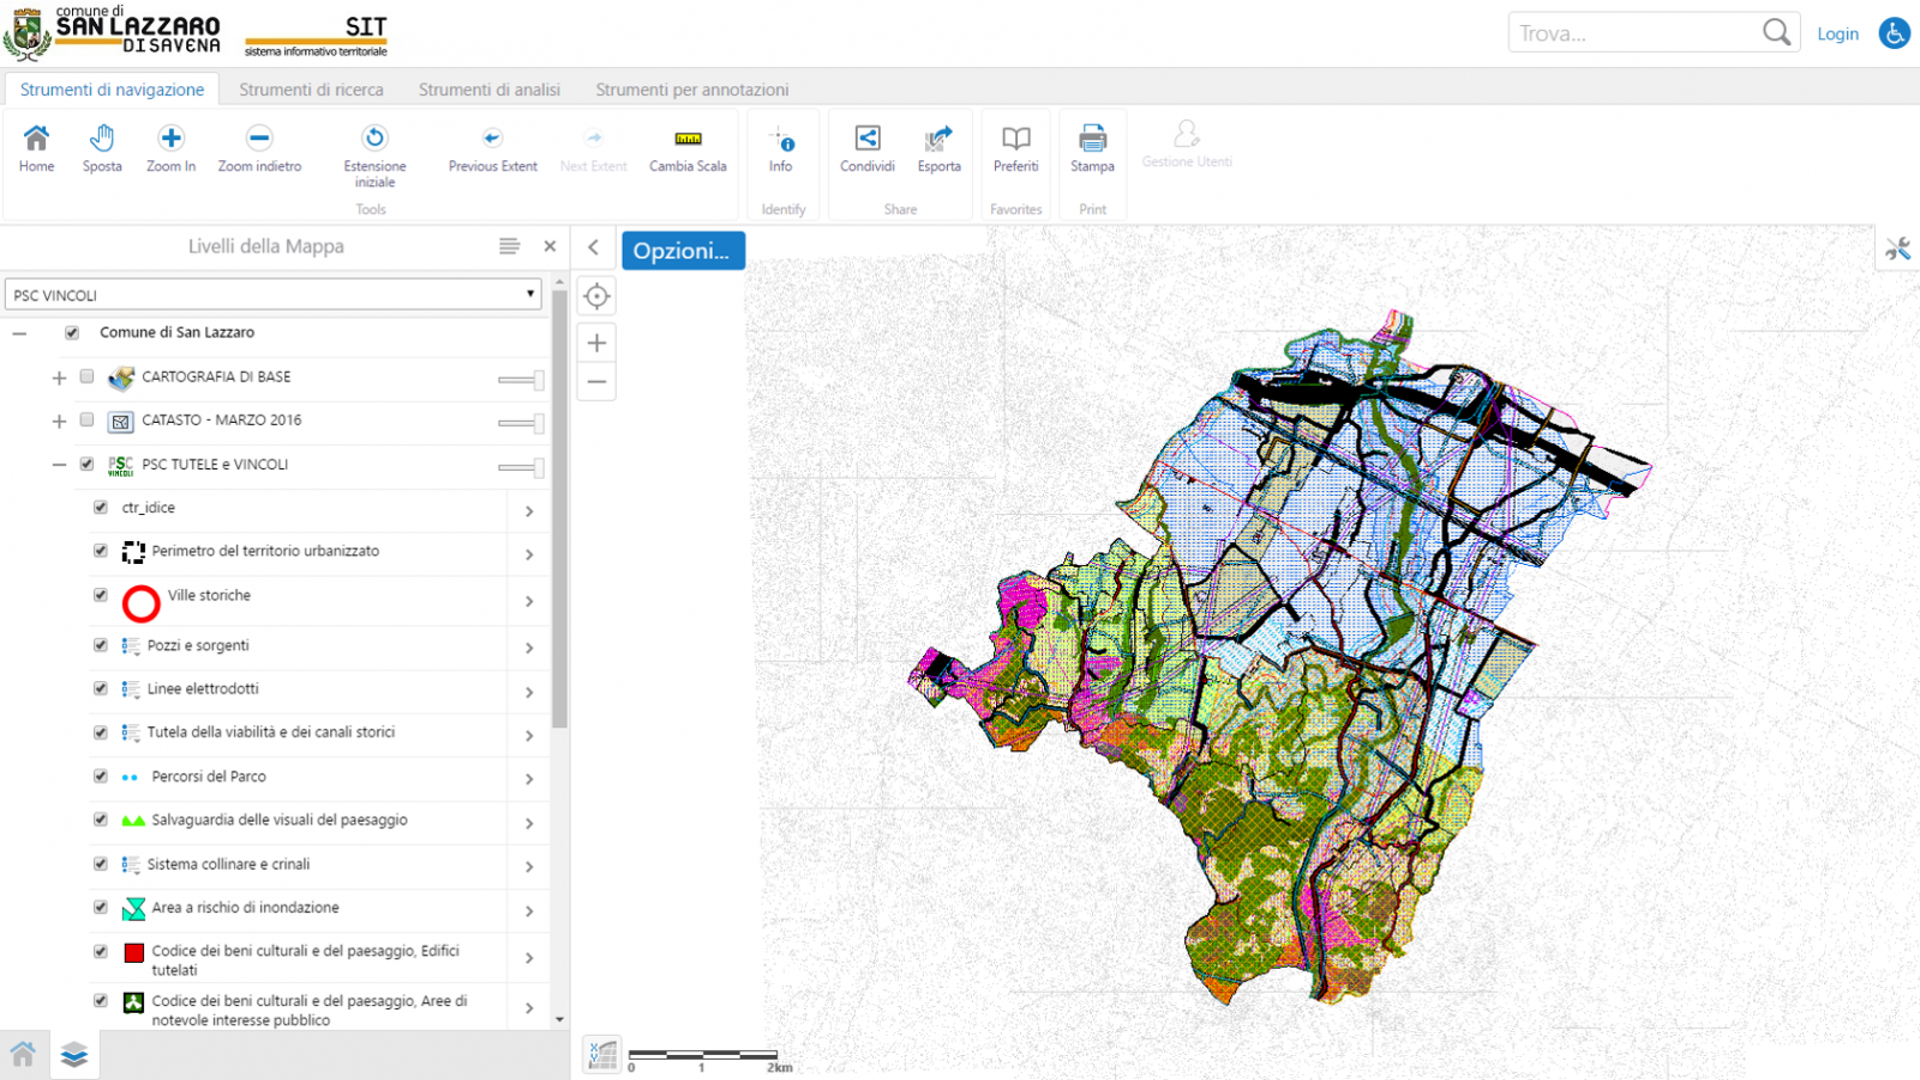
Task: Click the search magnifier icon
Action: pos(1776,33)
